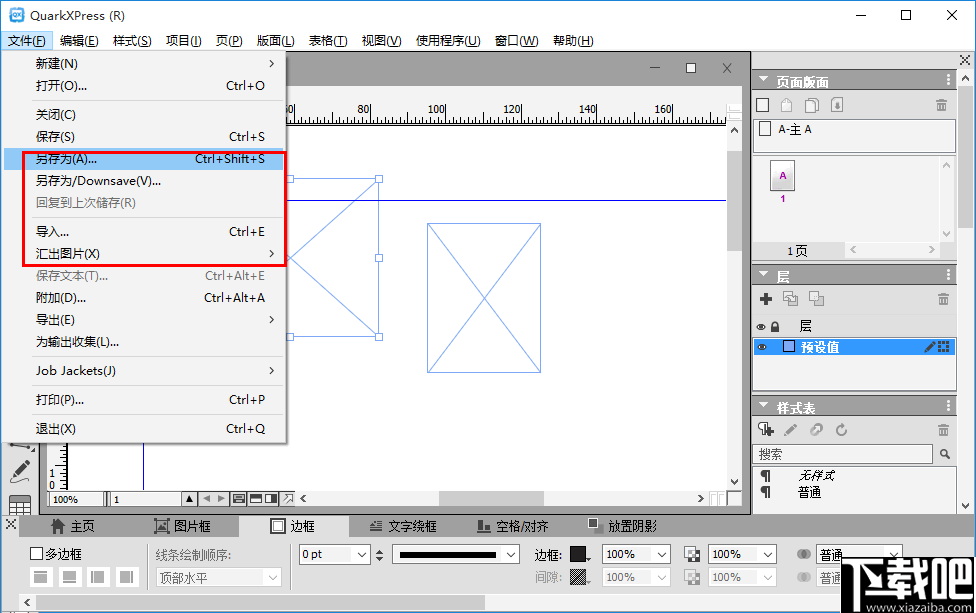Click the pencil edit icon on 预设值 layer
The image size is (976, 613).
tap(930, 346)
